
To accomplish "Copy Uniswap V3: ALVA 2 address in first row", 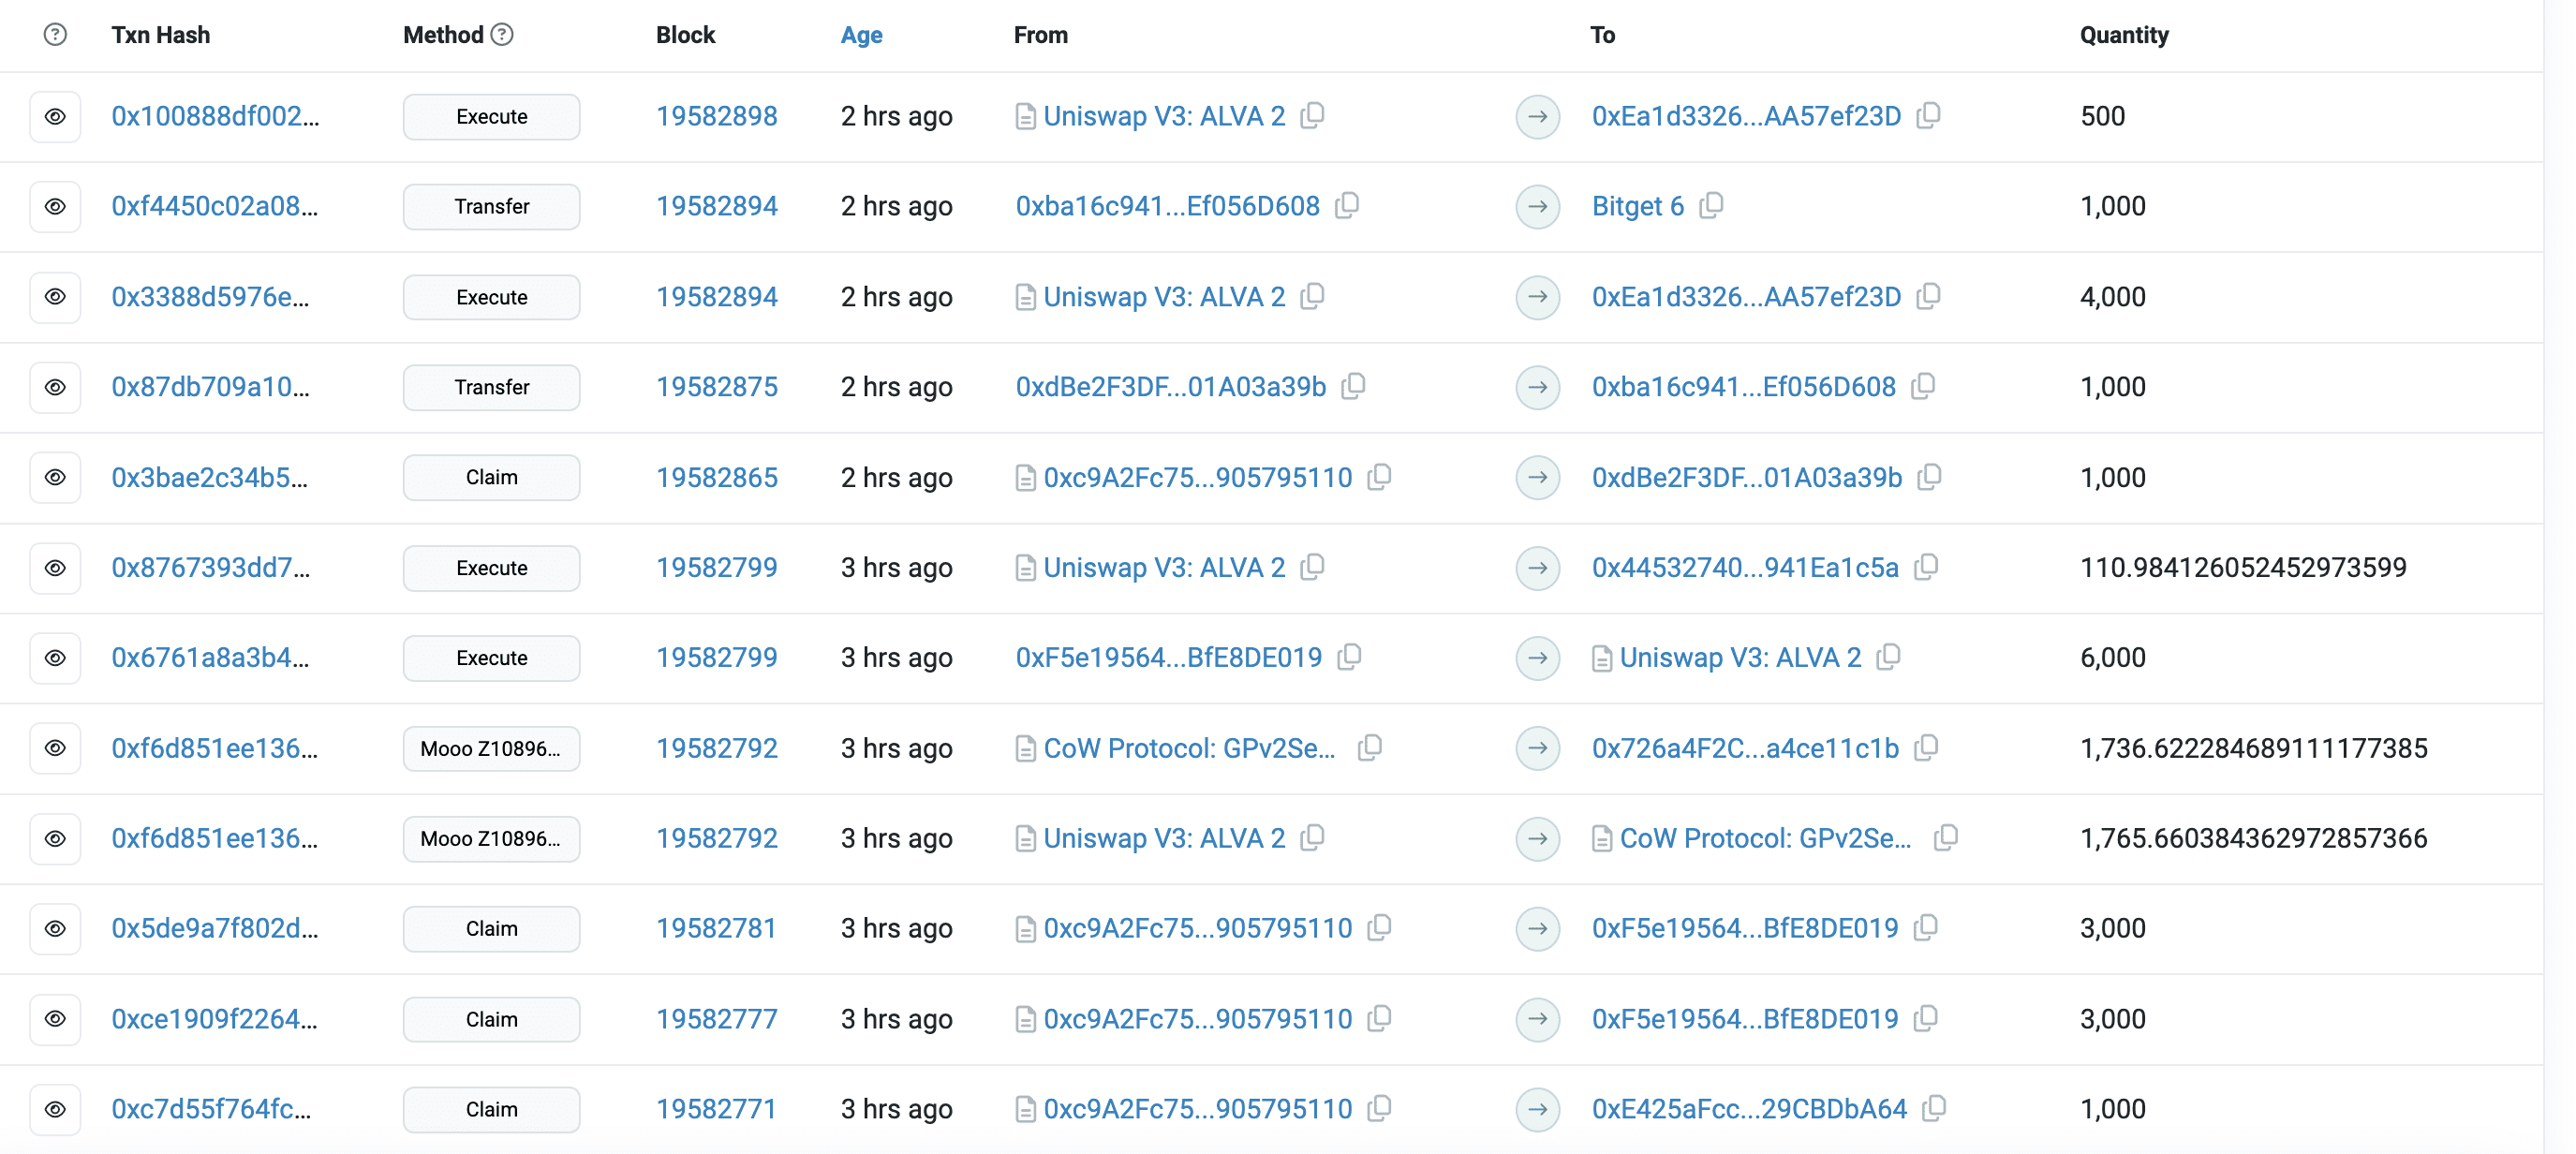I will pyautogui.click(x=1312, y=115).
